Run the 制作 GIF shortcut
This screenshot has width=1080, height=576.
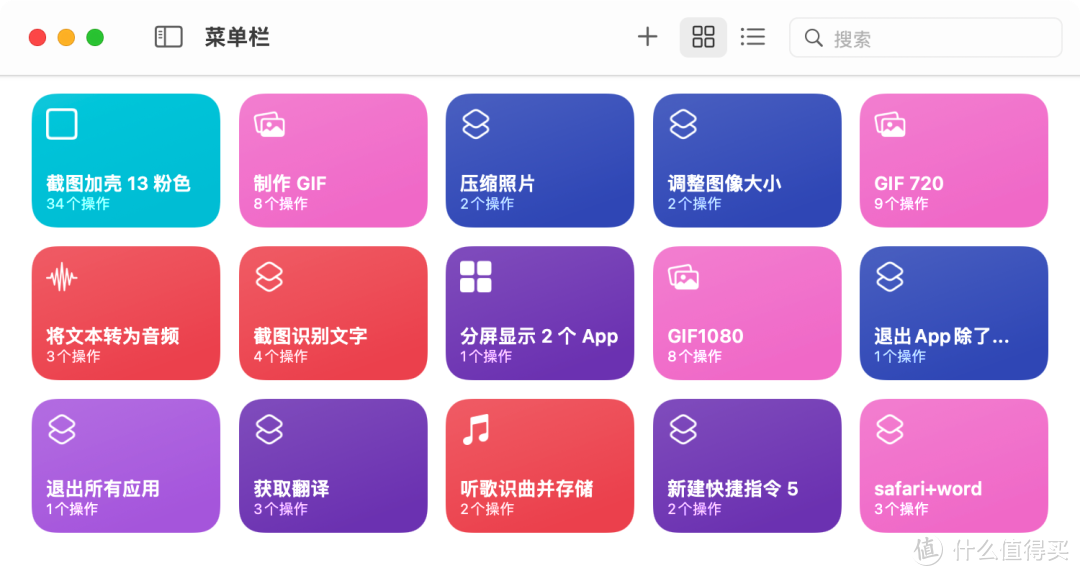pyautogui.click(x=333, y=161)
